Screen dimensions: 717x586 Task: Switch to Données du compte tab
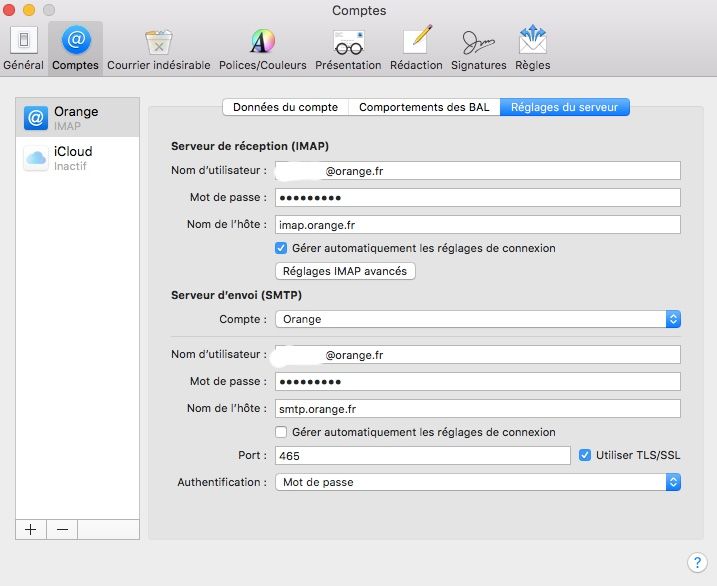point(285,107)
